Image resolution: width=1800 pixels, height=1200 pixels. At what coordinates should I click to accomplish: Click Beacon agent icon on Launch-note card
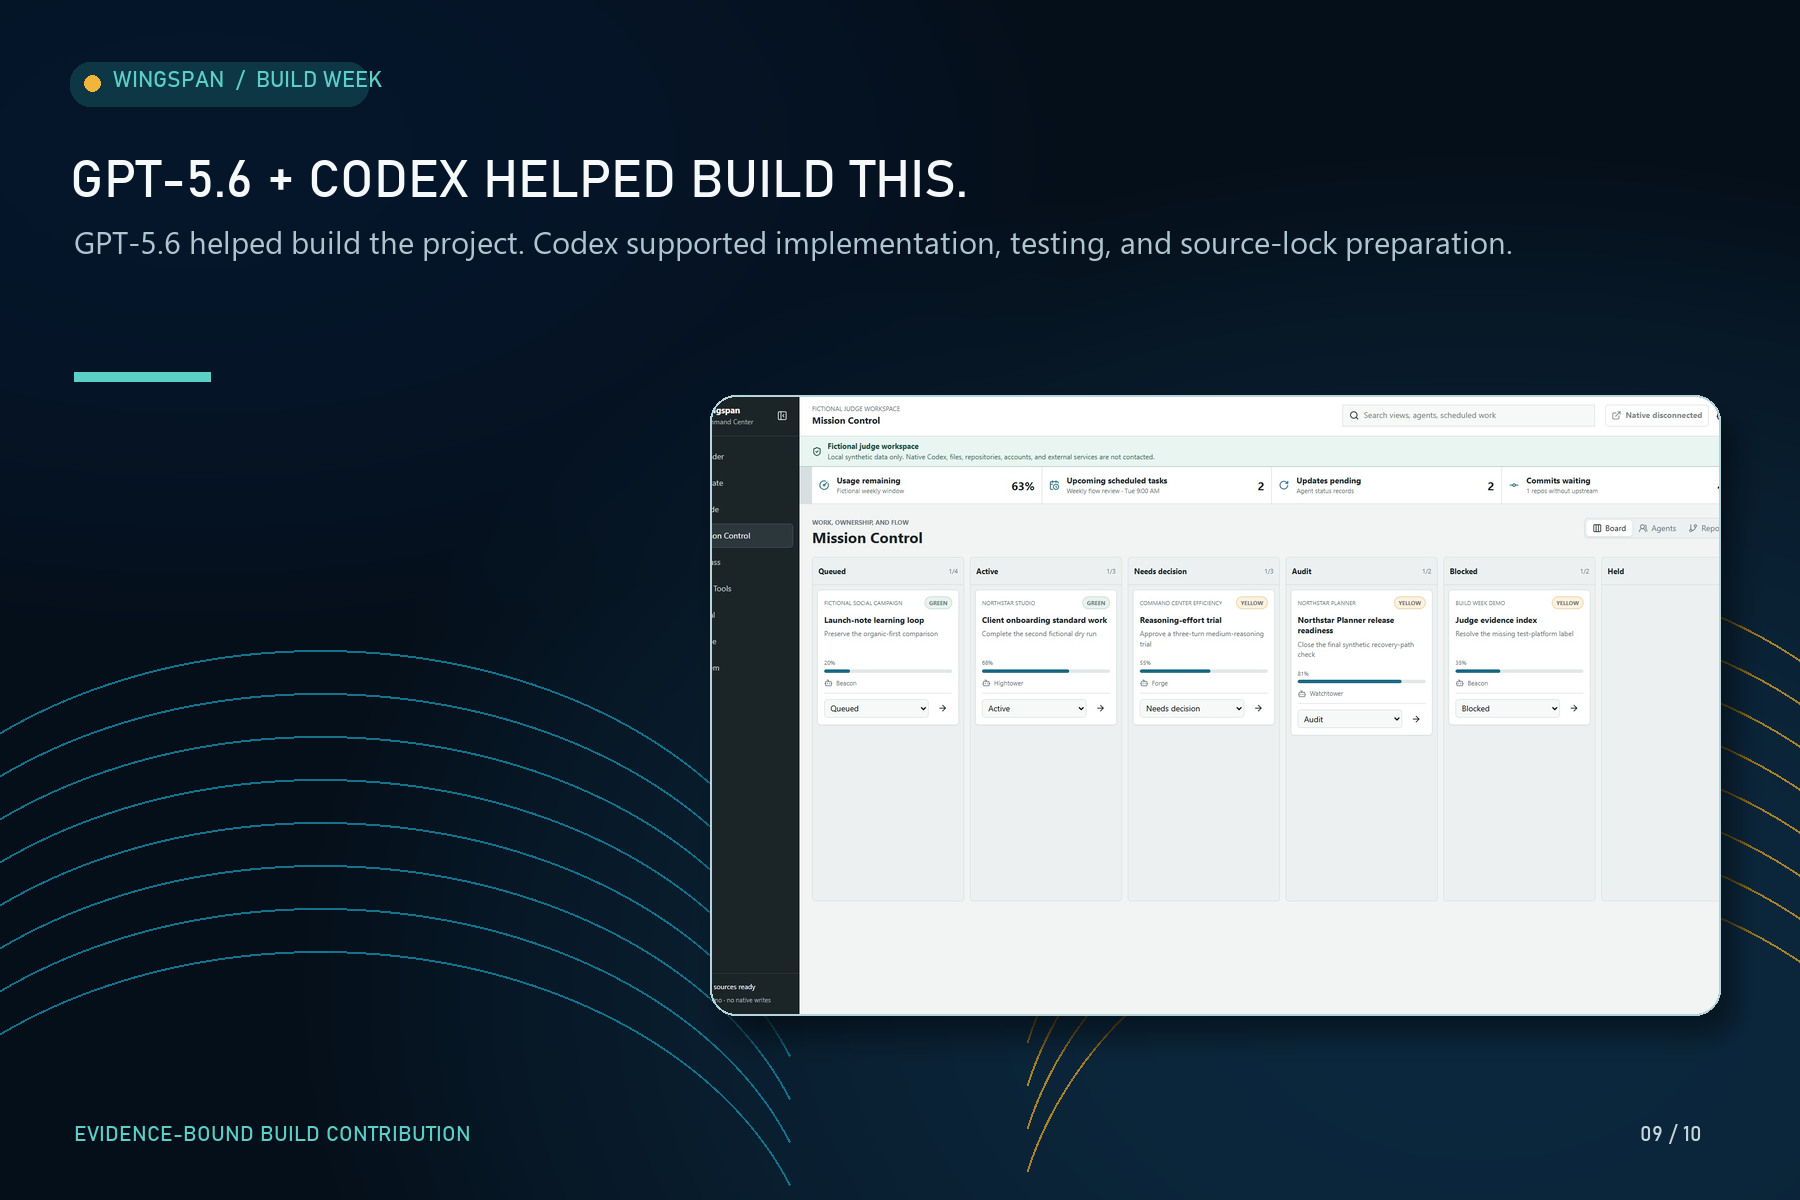[x=828, y=684]
